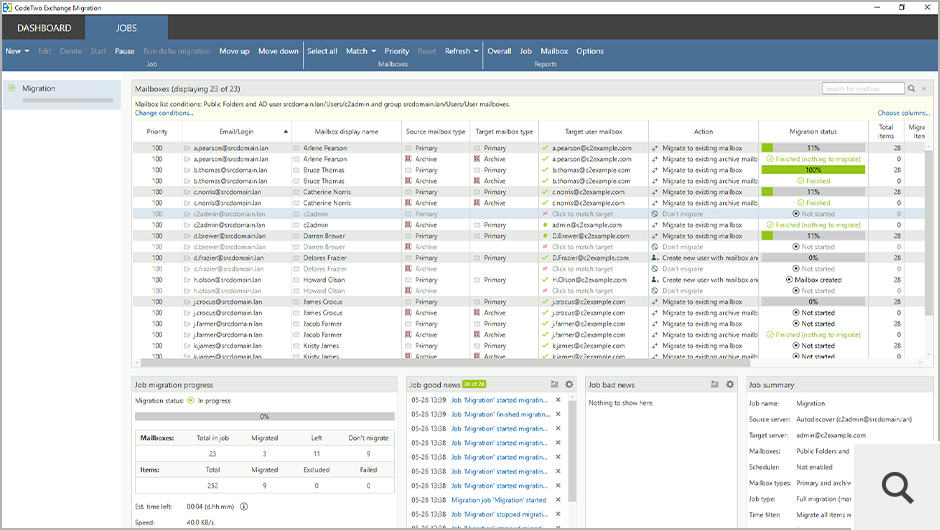Click the estimated time left info icon
Image resolution: width=940 pixels, height=530 pixels.
244,506
